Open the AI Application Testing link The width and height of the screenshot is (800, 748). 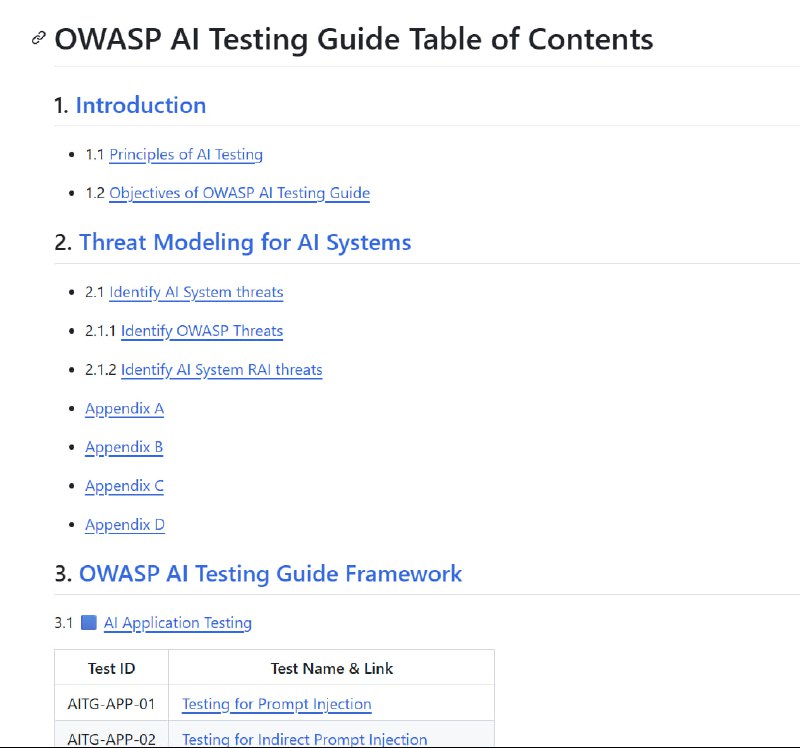pos(178,623)
